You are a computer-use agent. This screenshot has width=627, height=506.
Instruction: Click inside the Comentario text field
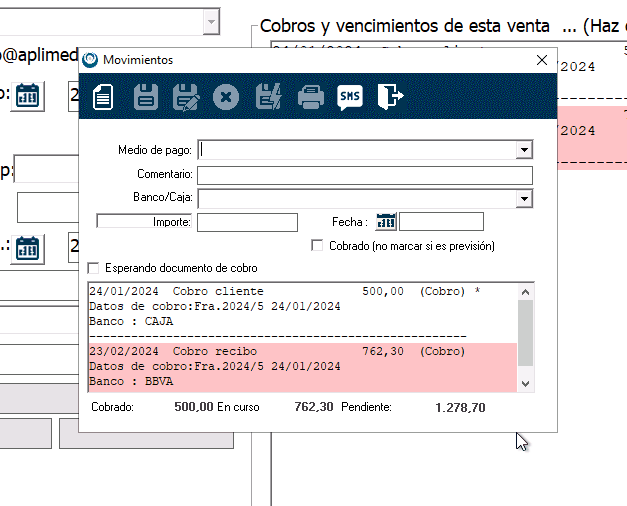[364, 175]
